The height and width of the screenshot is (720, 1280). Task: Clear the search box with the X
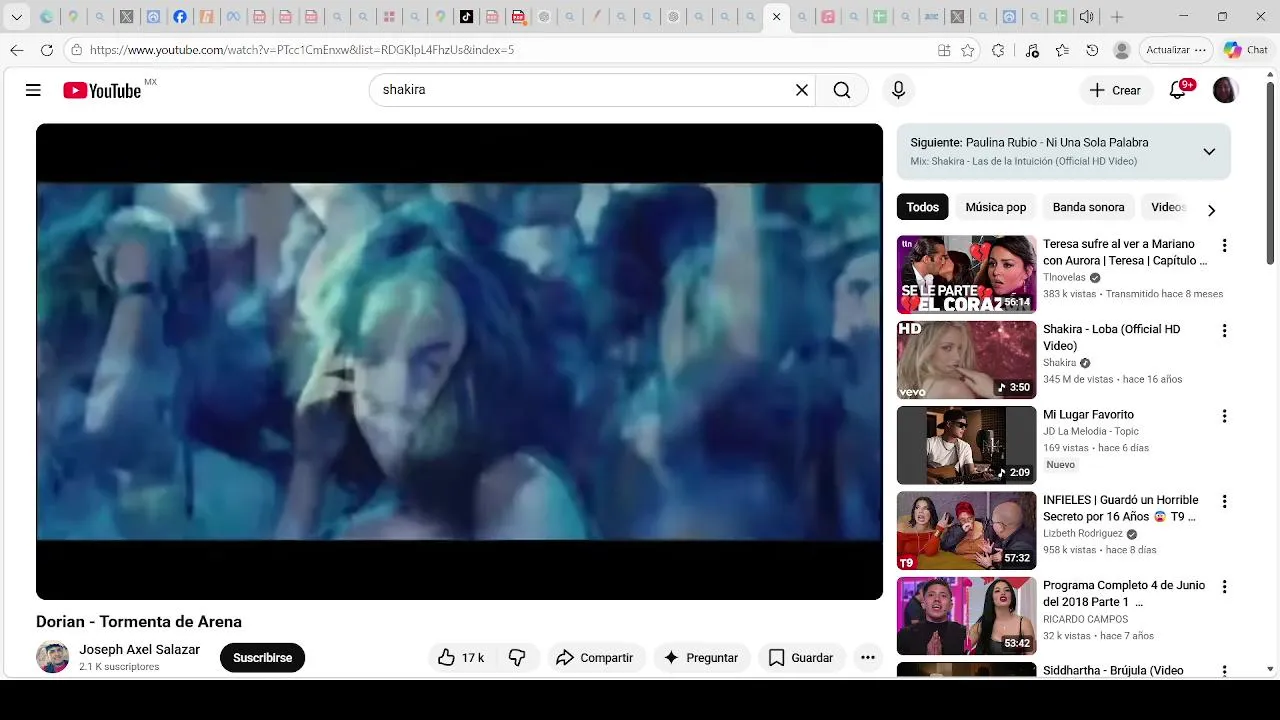801,90
